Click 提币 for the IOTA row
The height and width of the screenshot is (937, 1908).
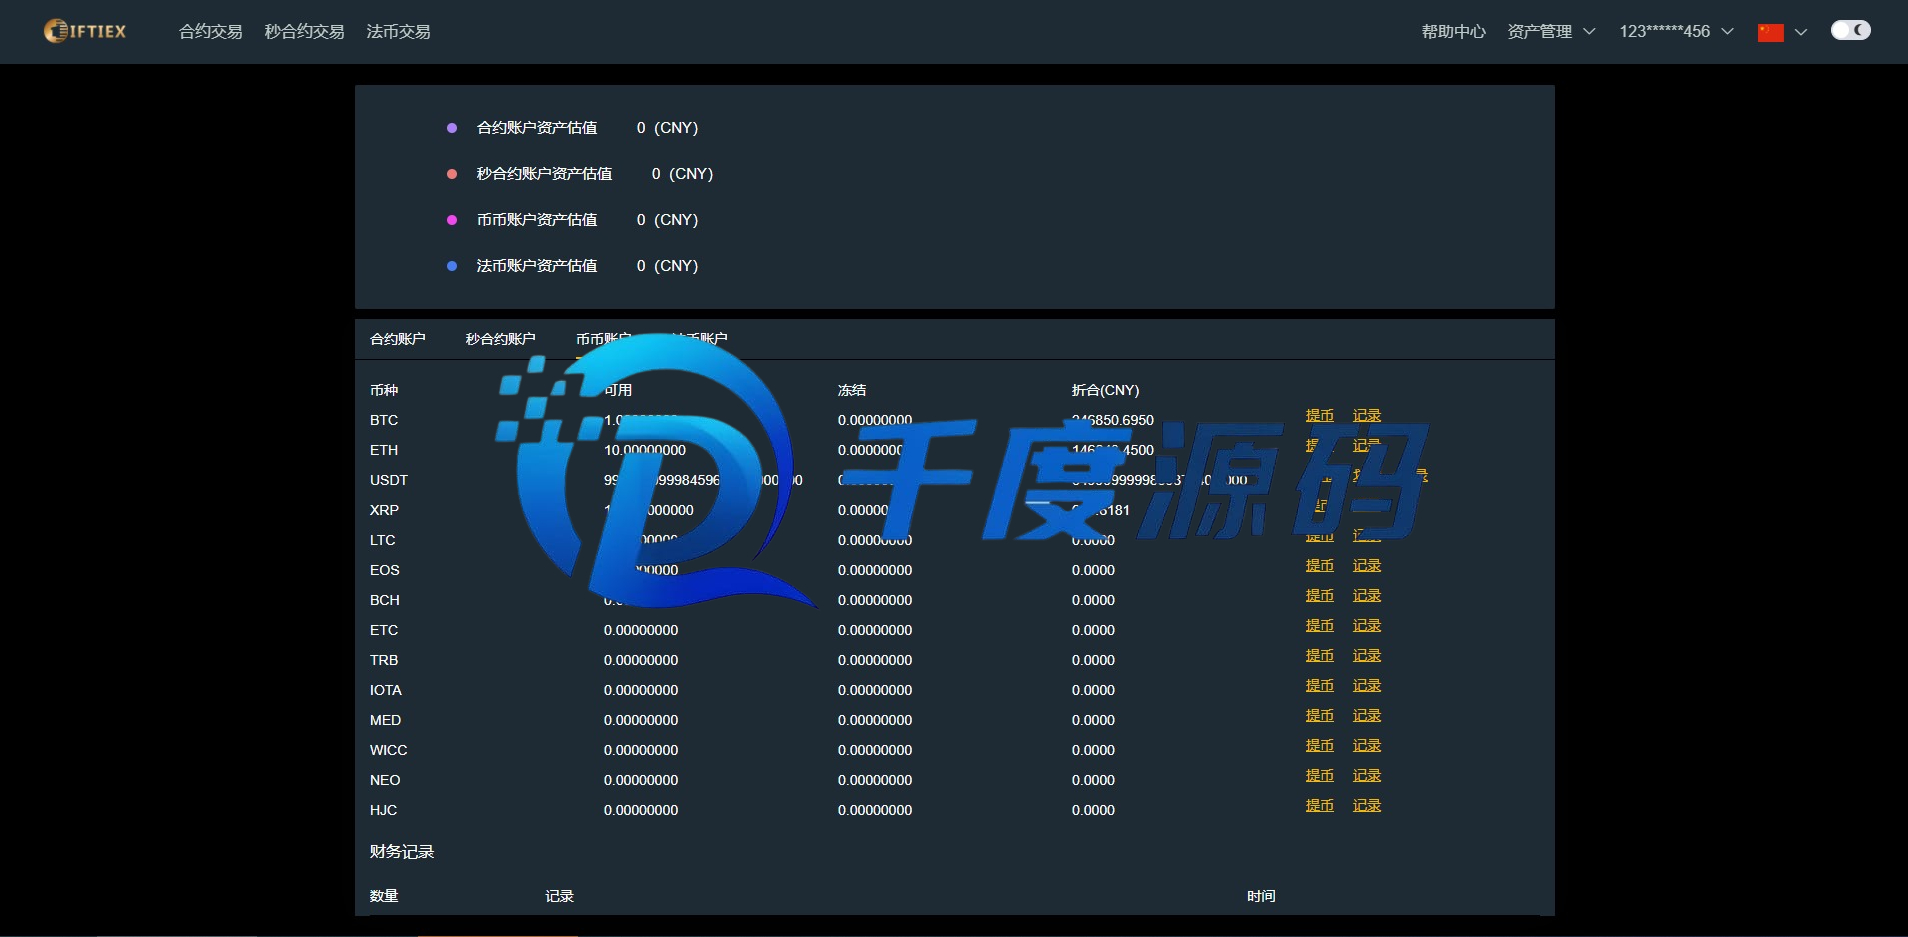[x=1319, y=685]
